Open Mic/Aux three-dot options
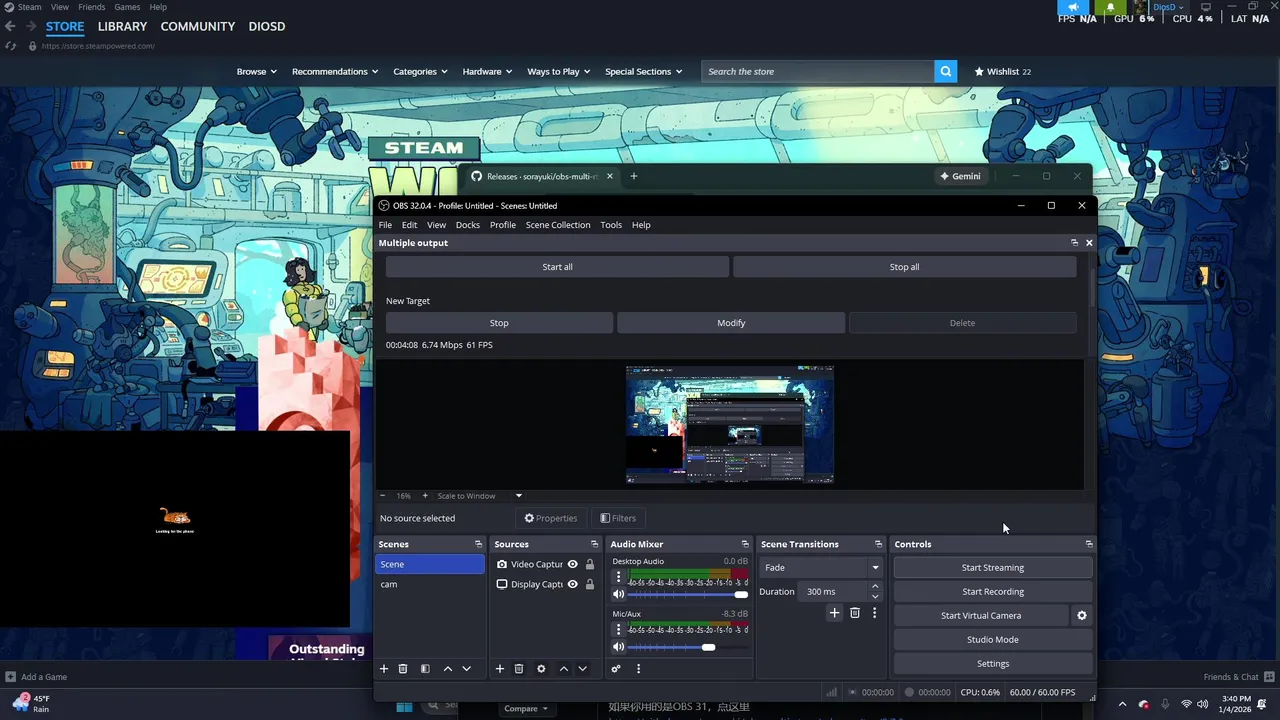1280x720 pixels. tap(618, 629)
